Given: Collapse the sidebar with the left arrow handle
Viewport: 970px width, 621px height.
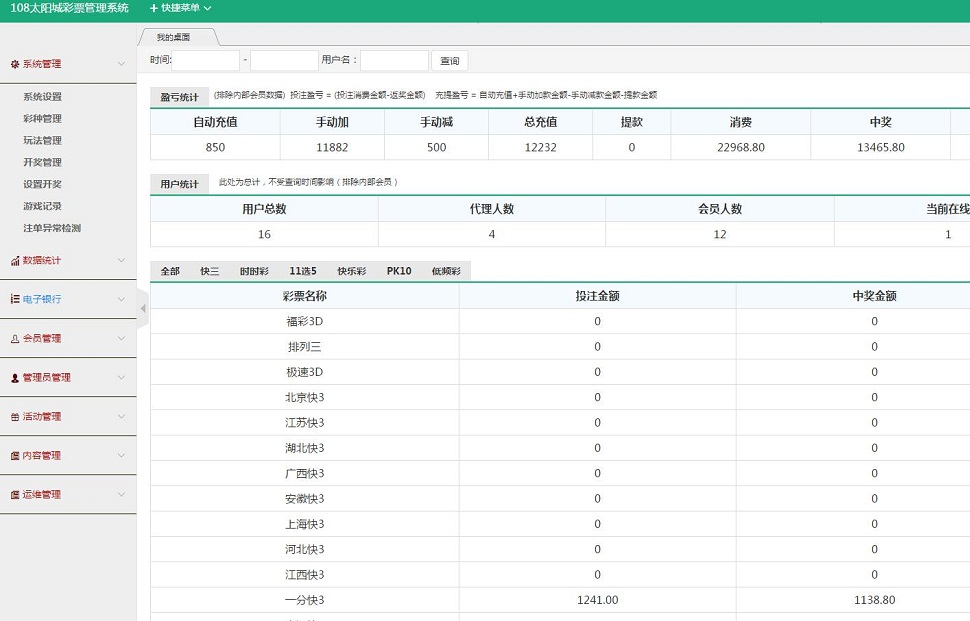Looking at the screenshot, I should click(x=142, y=308).
